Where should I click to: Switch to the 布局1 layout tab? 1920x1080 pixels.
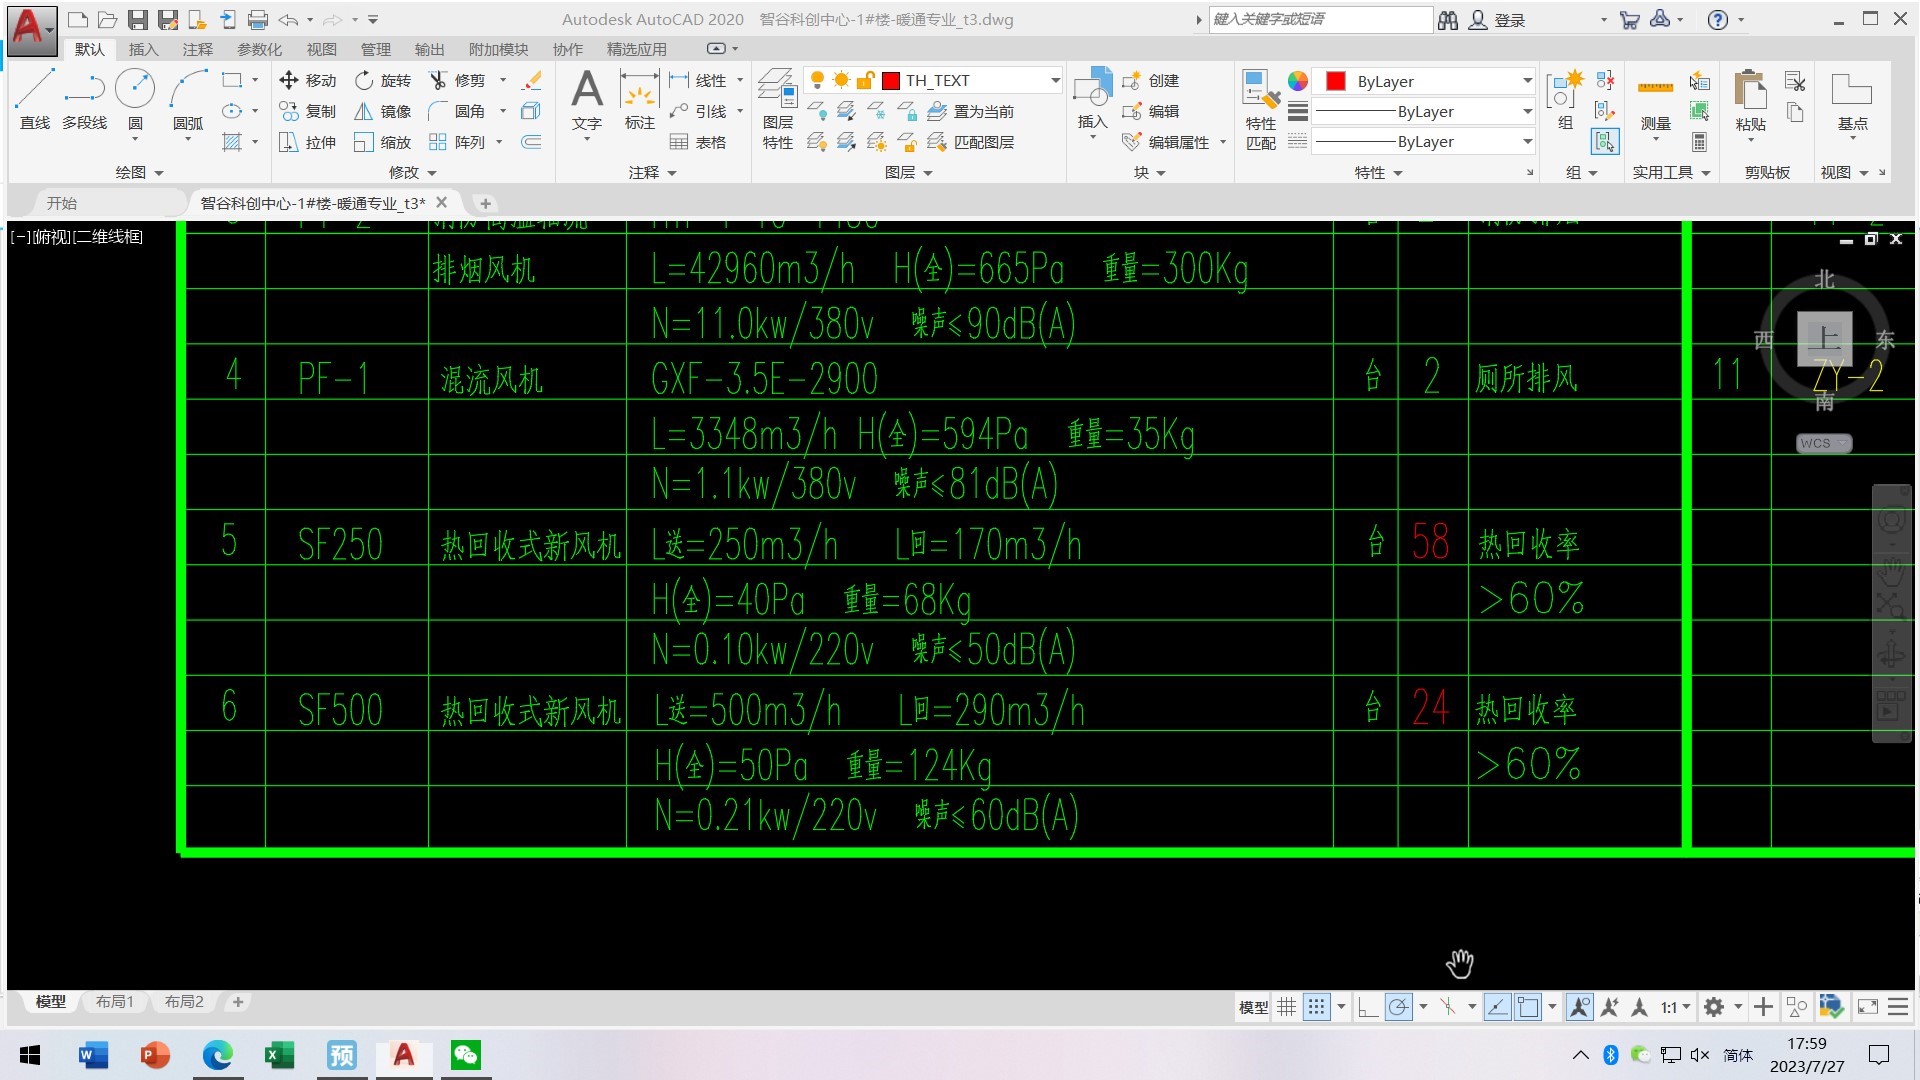115,1001
